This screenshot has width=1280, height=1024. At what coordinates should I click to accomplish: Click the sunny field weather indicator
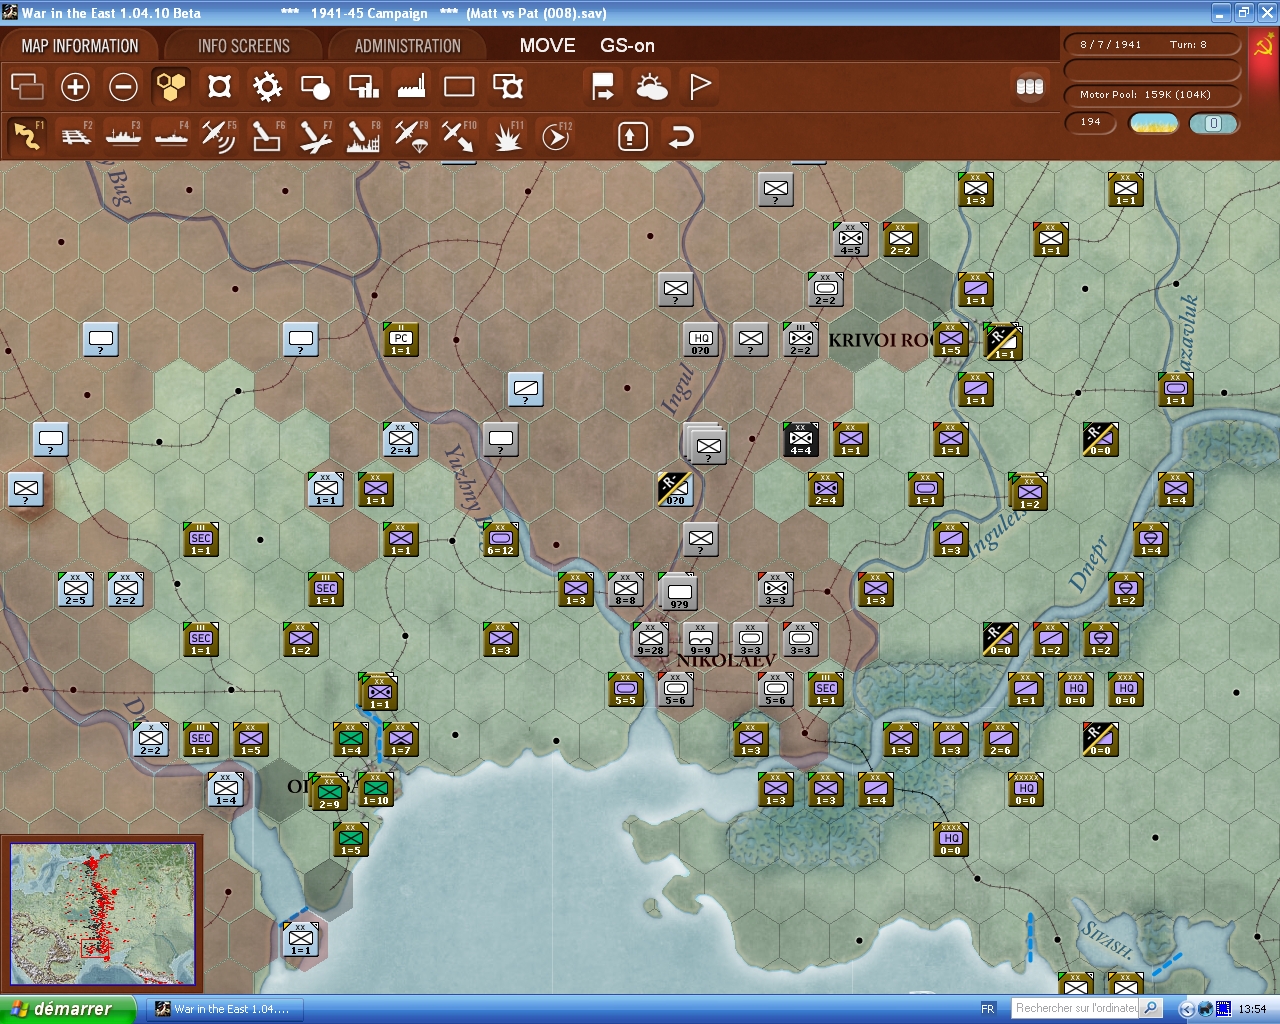pos(1154,123)
